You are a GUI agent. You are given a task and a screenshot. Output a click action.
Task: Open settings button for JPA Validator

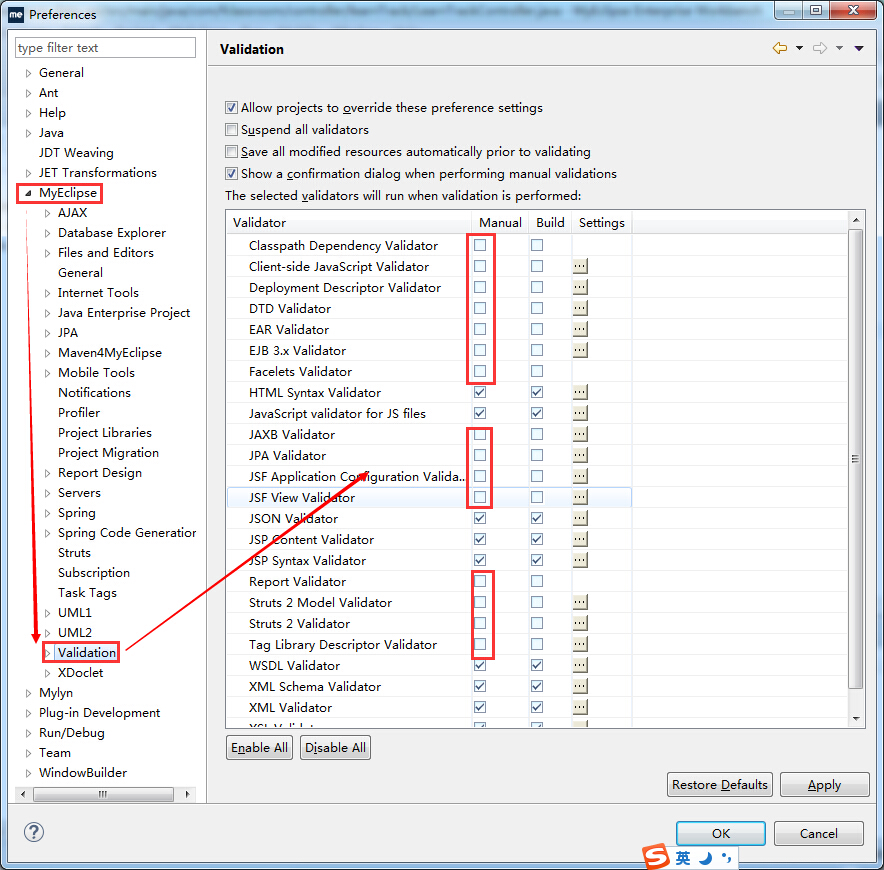(580, 455)
